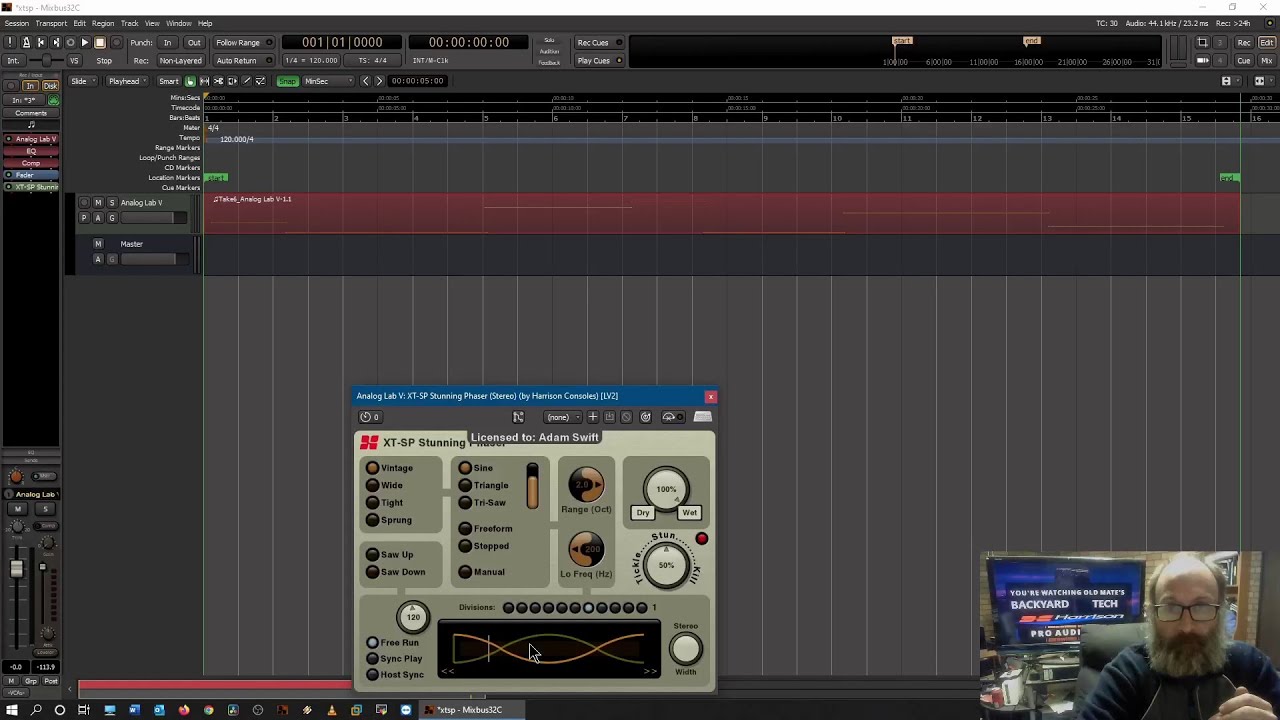Stop the transport with the square button
The height and width of the screenshot is (720, 1280).
click(x=100, y=42)
